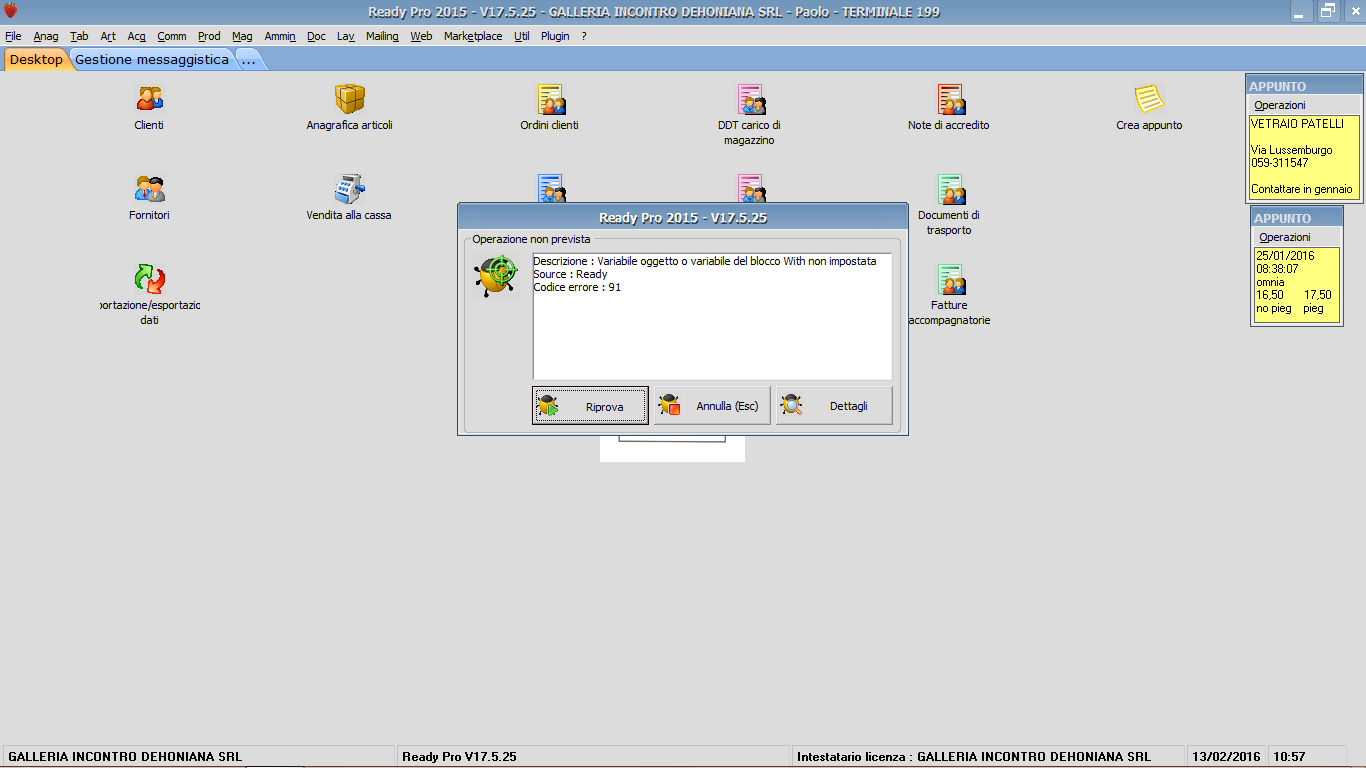Open the Web menu
The height and width of the screenshot is (768, 1366).
421,36
